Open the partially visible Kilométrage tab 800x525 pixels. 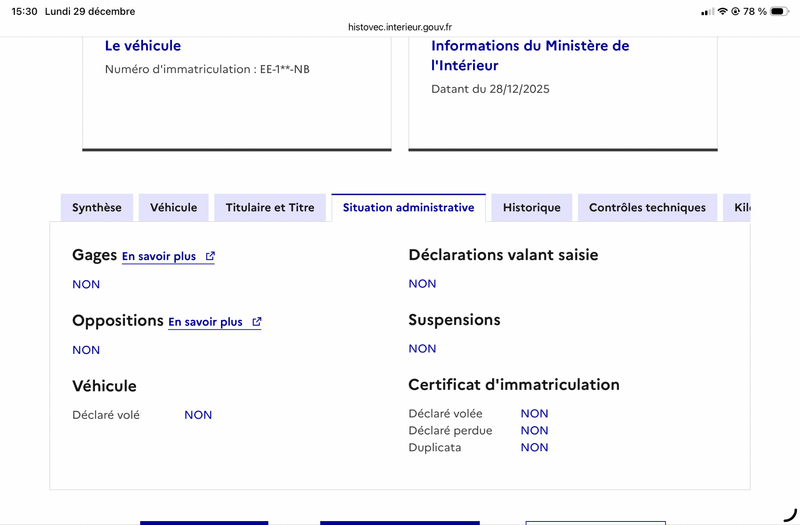740,208
